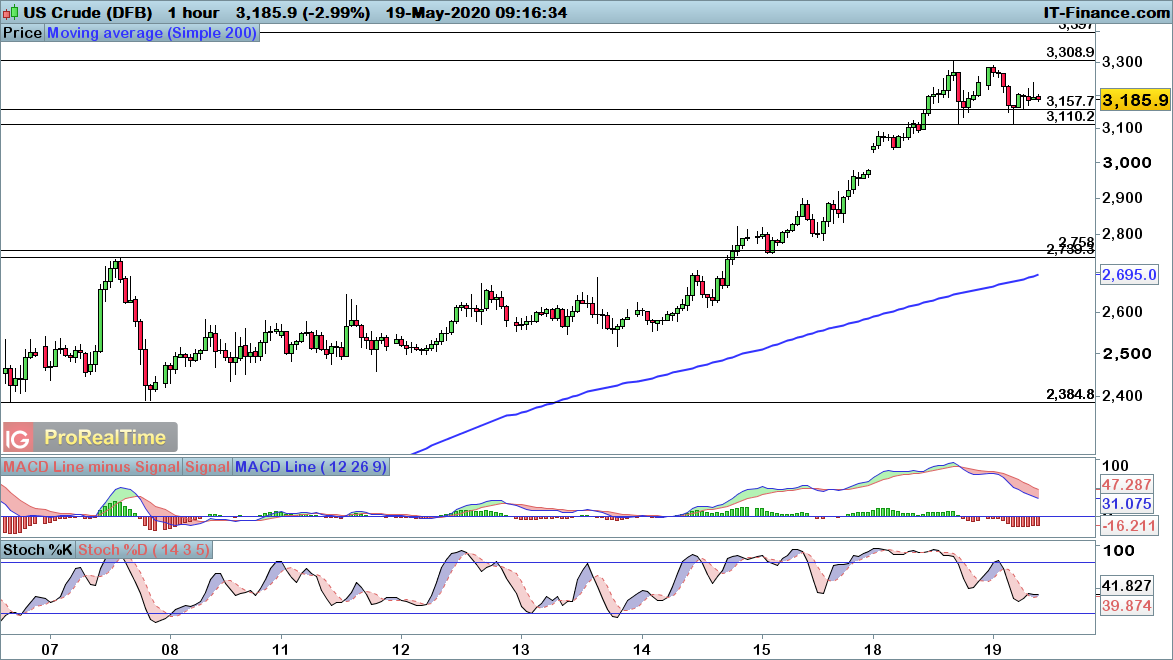Click the yellow 3,185.9 current price tag
The image size is (1173, 660).
pyautogui.click(x=1135, y=100)
